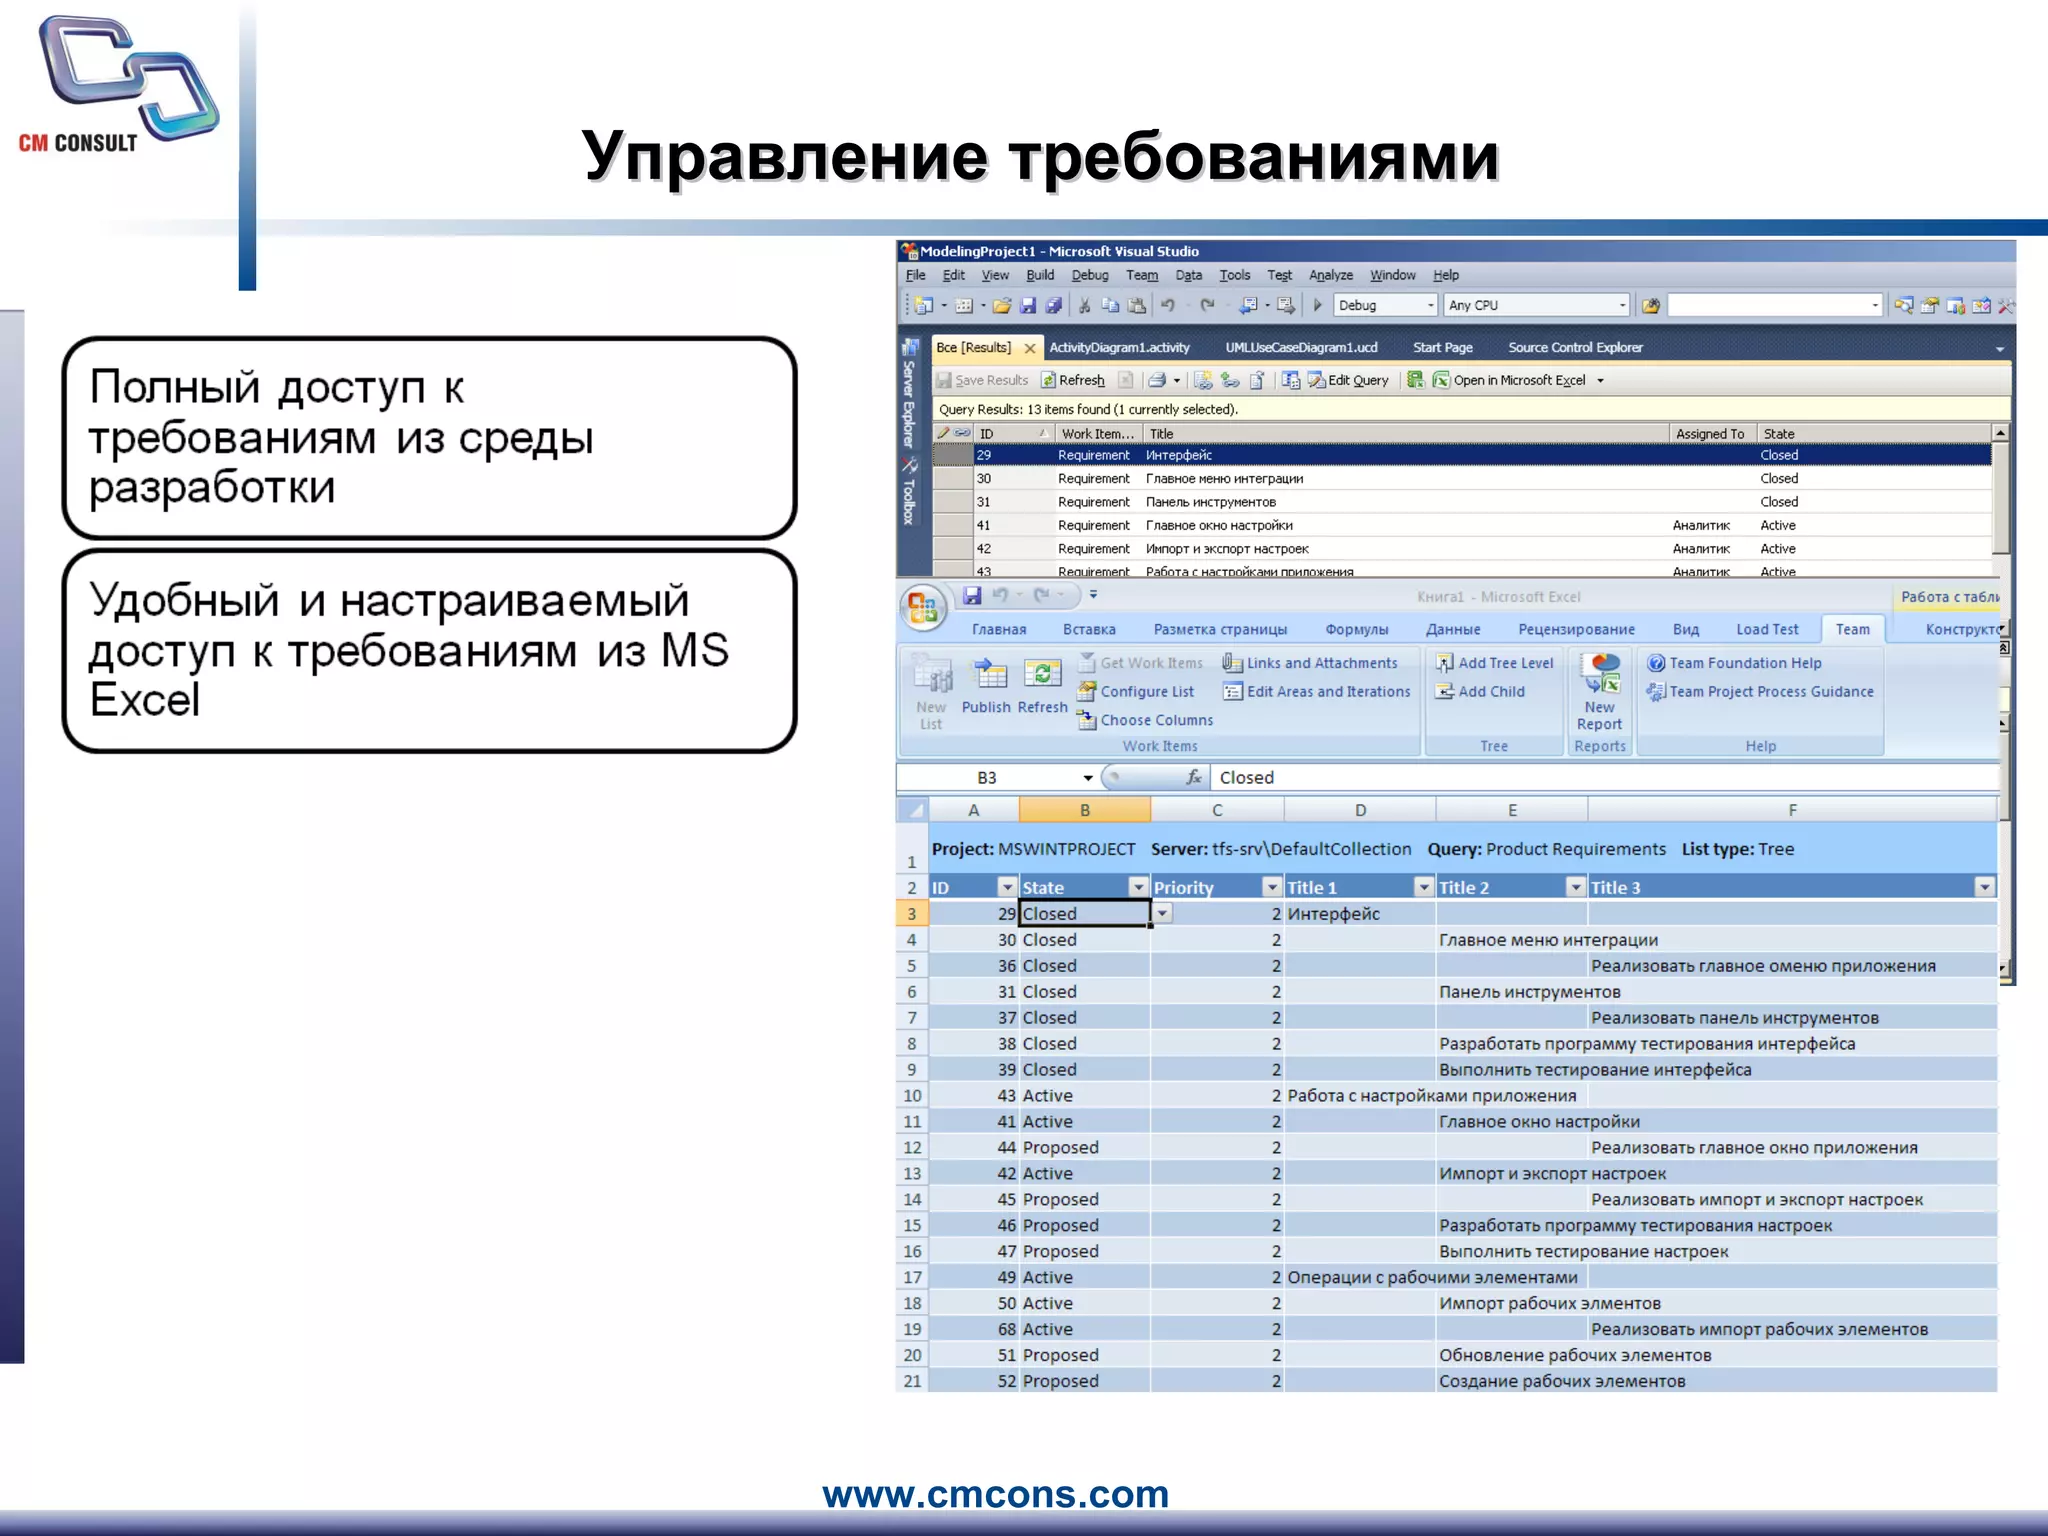The width and height of the screenshot is (2048, 1536).
Task: Click the Visual Studio search combo box
Action: [1775, 305]
